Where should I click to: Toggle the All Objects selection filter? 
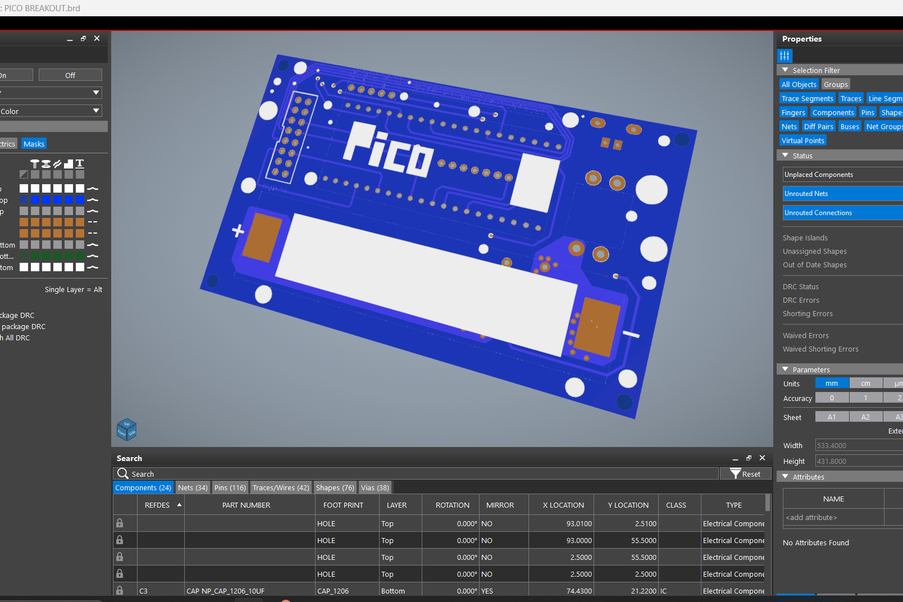coord(799,84)
